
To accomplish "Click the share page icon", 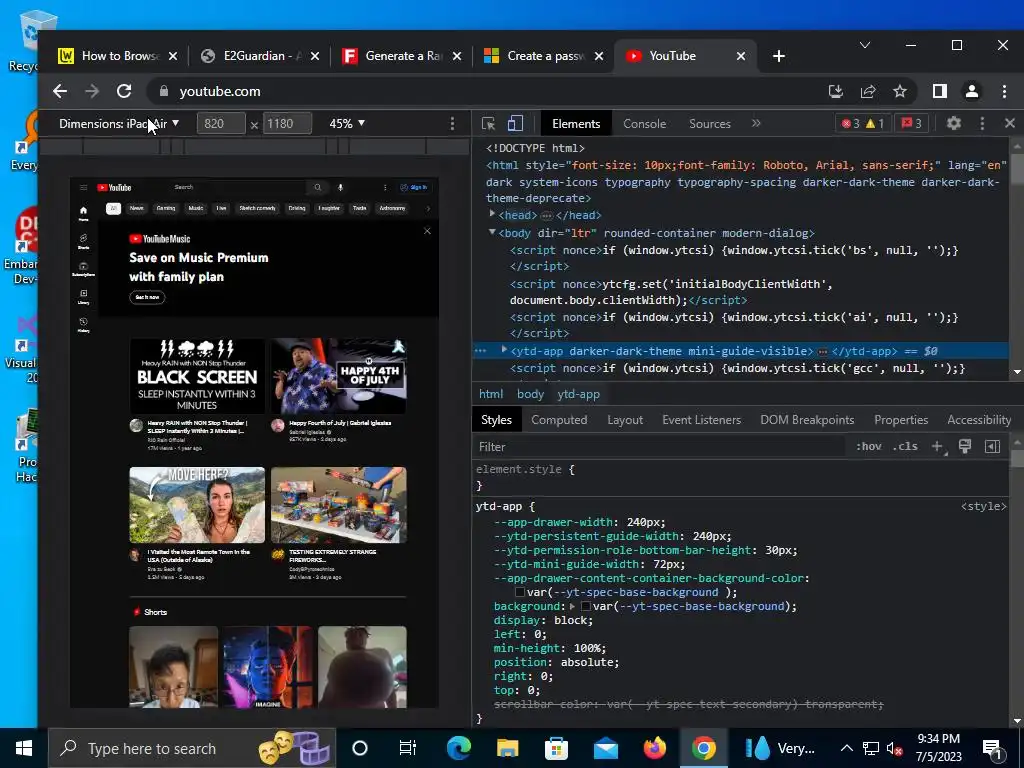I will (868, 91).
